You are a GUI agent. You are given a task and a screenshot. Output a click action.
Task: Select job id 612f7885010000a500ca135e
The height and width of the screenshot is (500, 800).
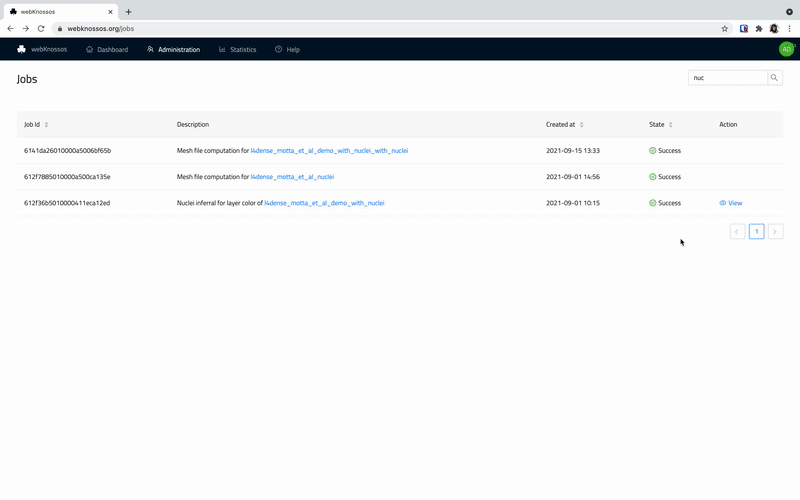(67, 177)
